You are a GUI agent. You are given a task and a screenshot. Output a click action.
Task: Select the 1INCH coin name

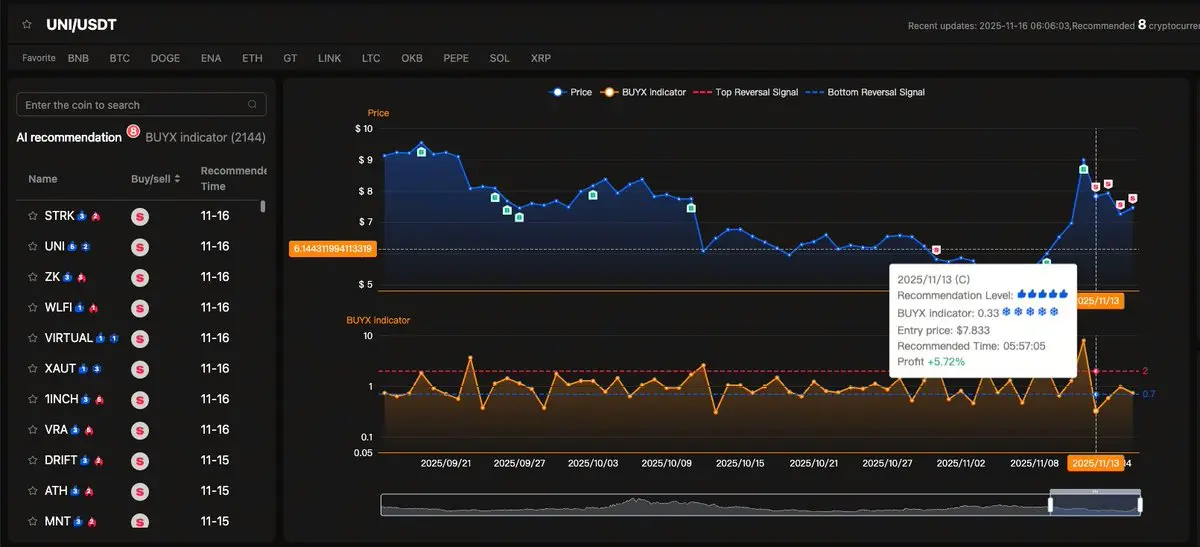62,399
